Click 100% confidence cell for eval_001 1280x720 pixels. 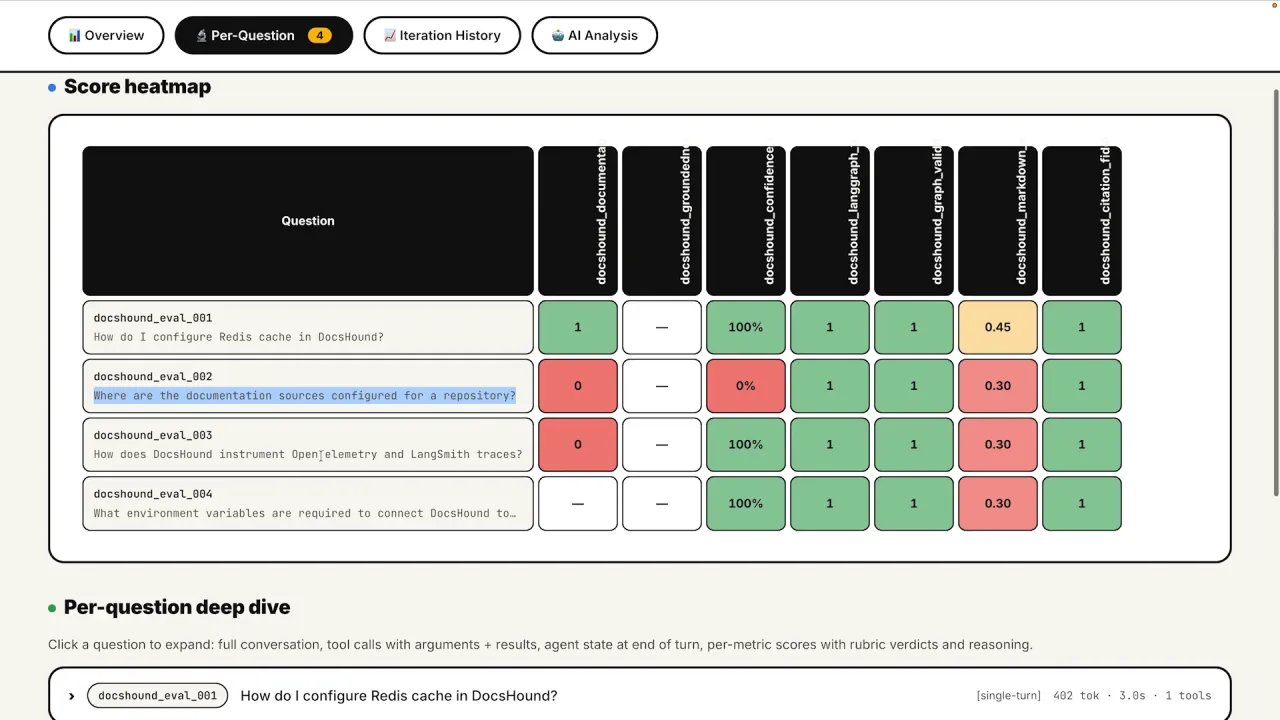coord(746,327)
